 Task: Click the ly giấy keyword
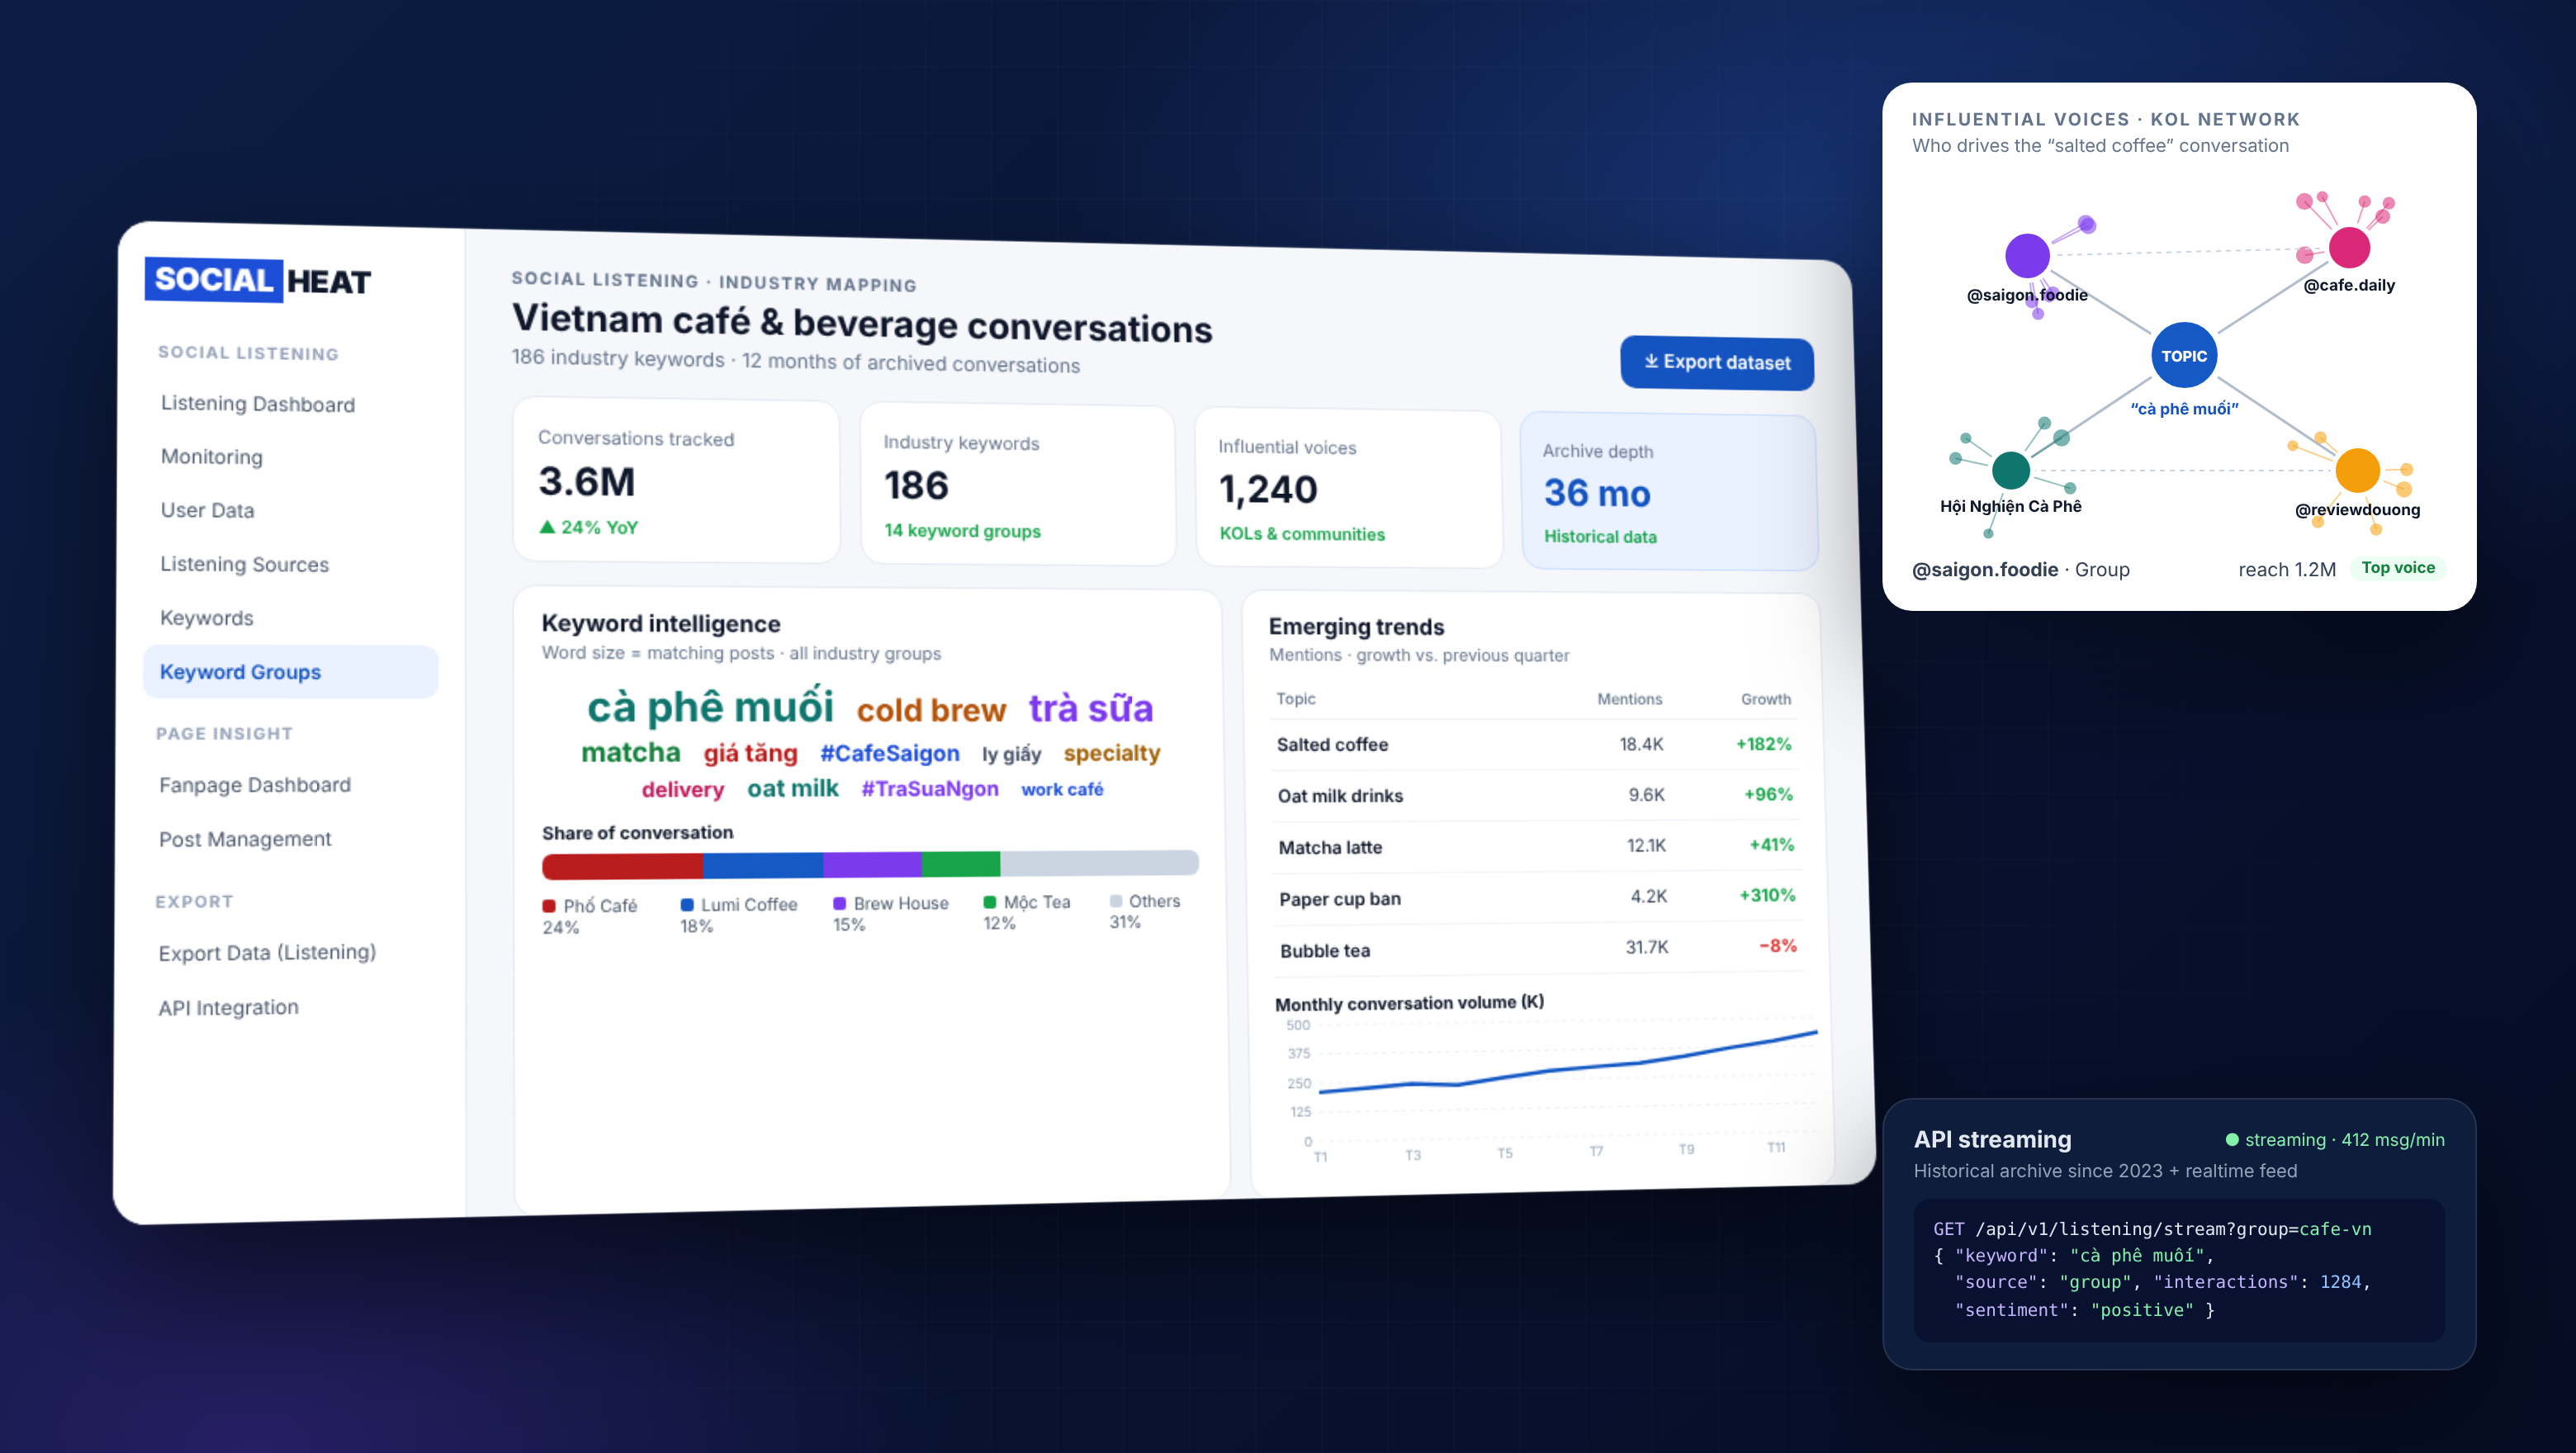1011,754
